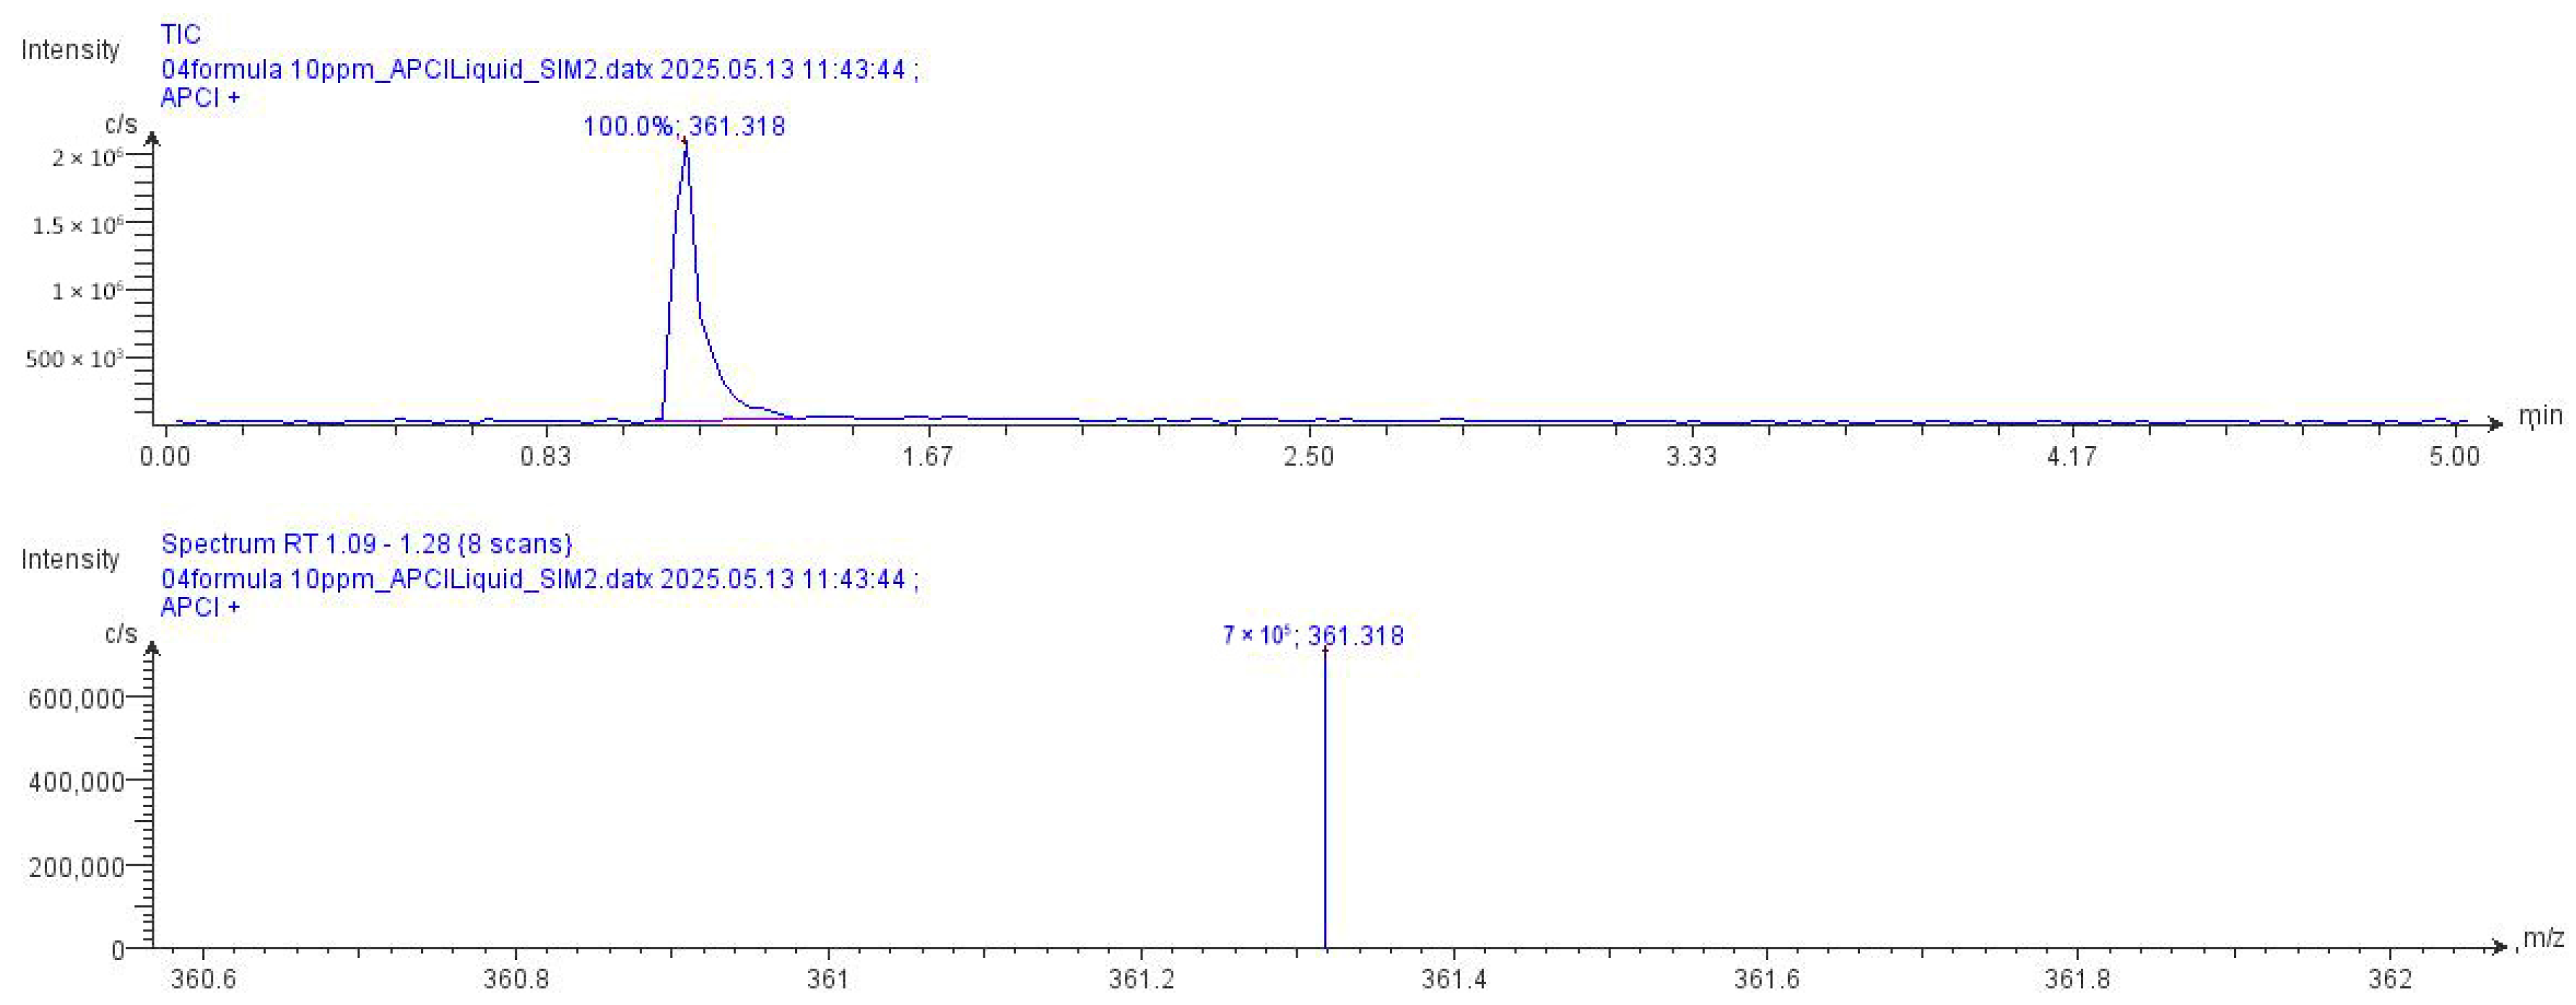
Task: Click the 1.67 min tick label
Action: click(x=927, y=457)
